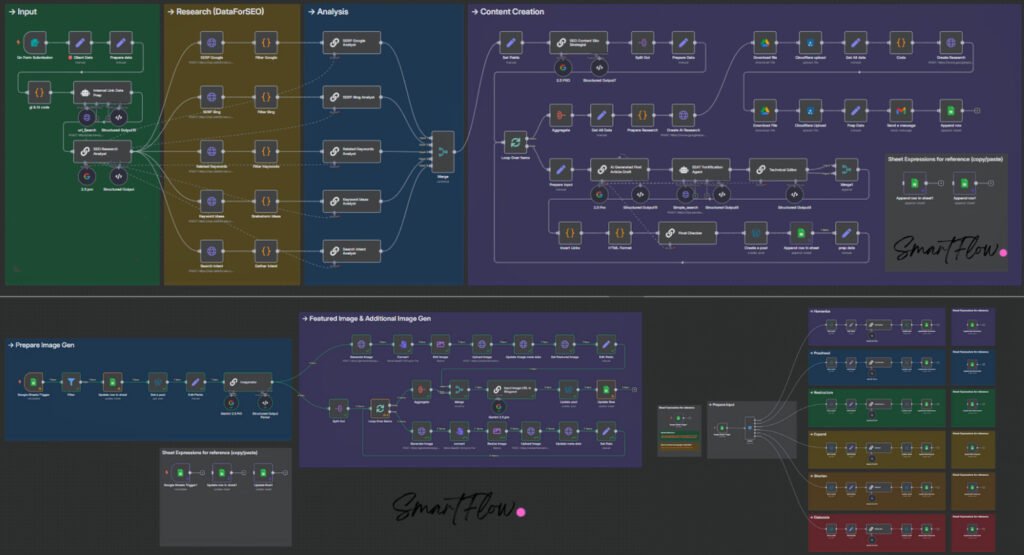The height and width of the screenshot is (555, 1024).
Task: Click the Create a post WordPress node
Action: click(x=755, y=231)
